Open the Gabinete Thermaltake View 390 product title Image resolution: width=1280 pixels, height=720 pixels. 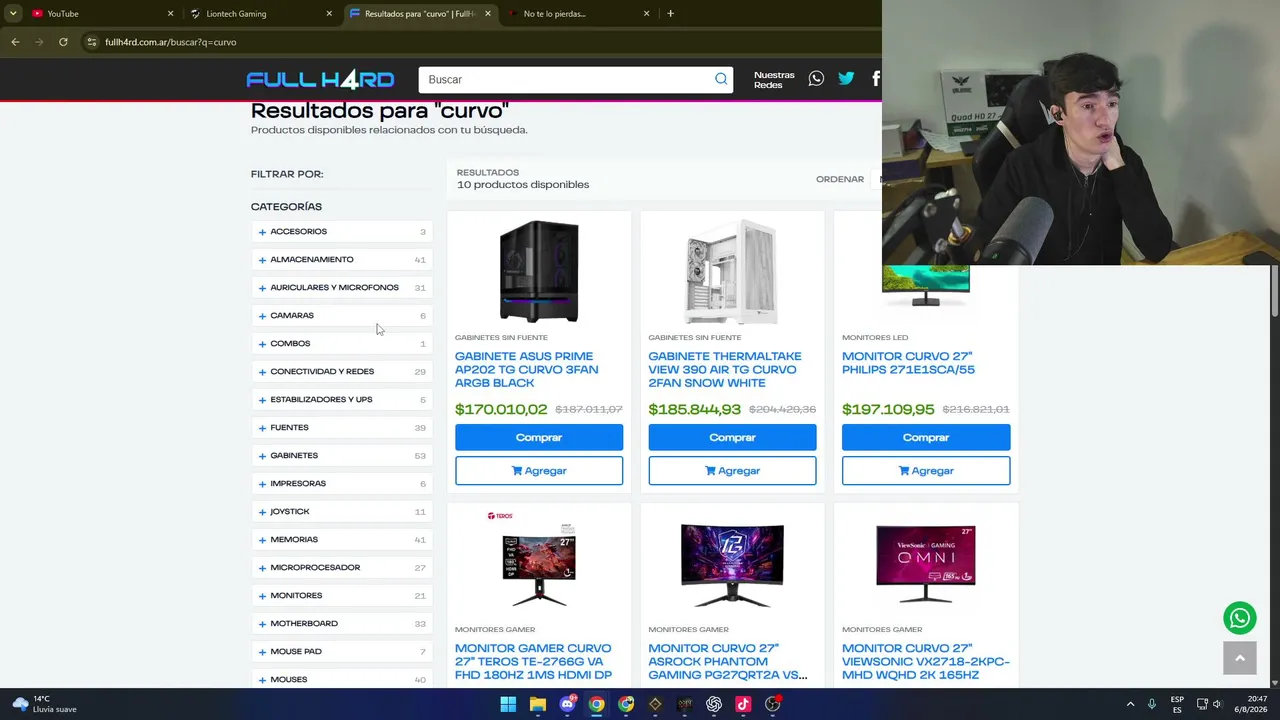(x=725, y=370)
